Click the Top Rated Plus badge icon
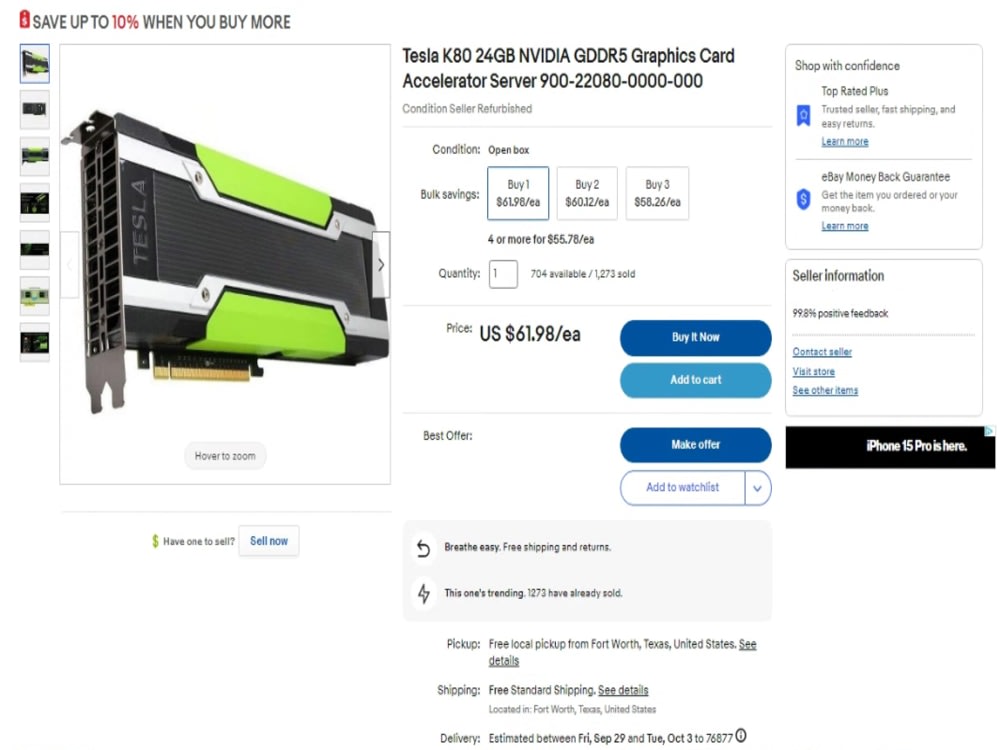Viewport: 1000px width, 750px height. coord(804,115)
